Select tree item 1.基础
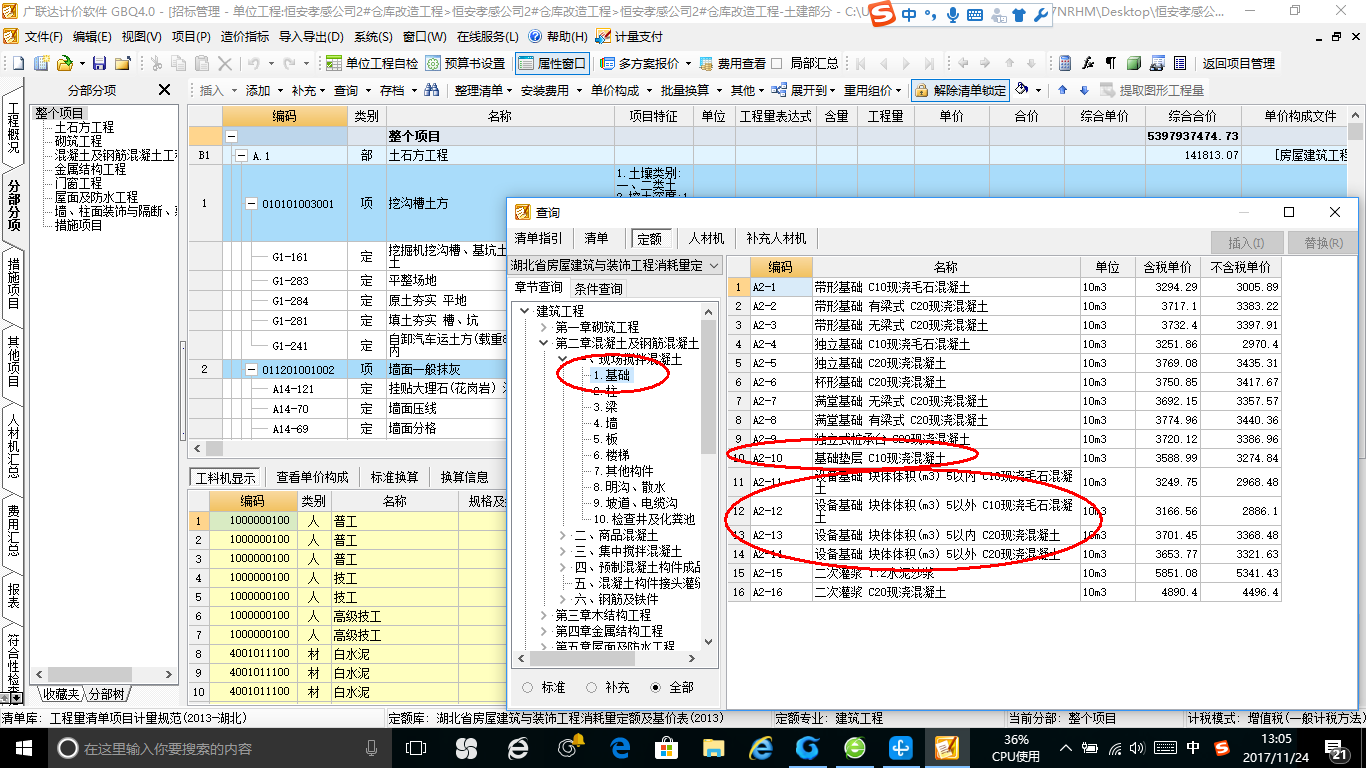Image resolution: width=1366 pixels, height=768 pixels. pos(611,375)
